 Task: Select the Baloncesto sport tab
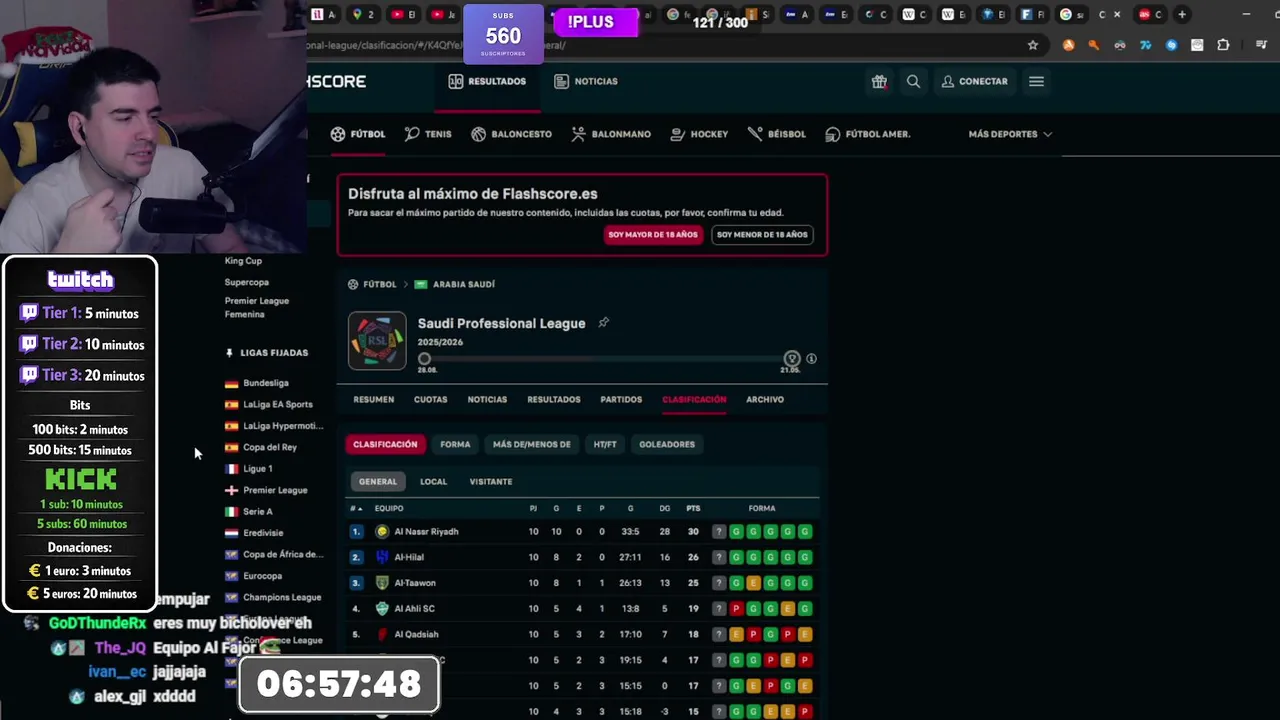point(511,134)
